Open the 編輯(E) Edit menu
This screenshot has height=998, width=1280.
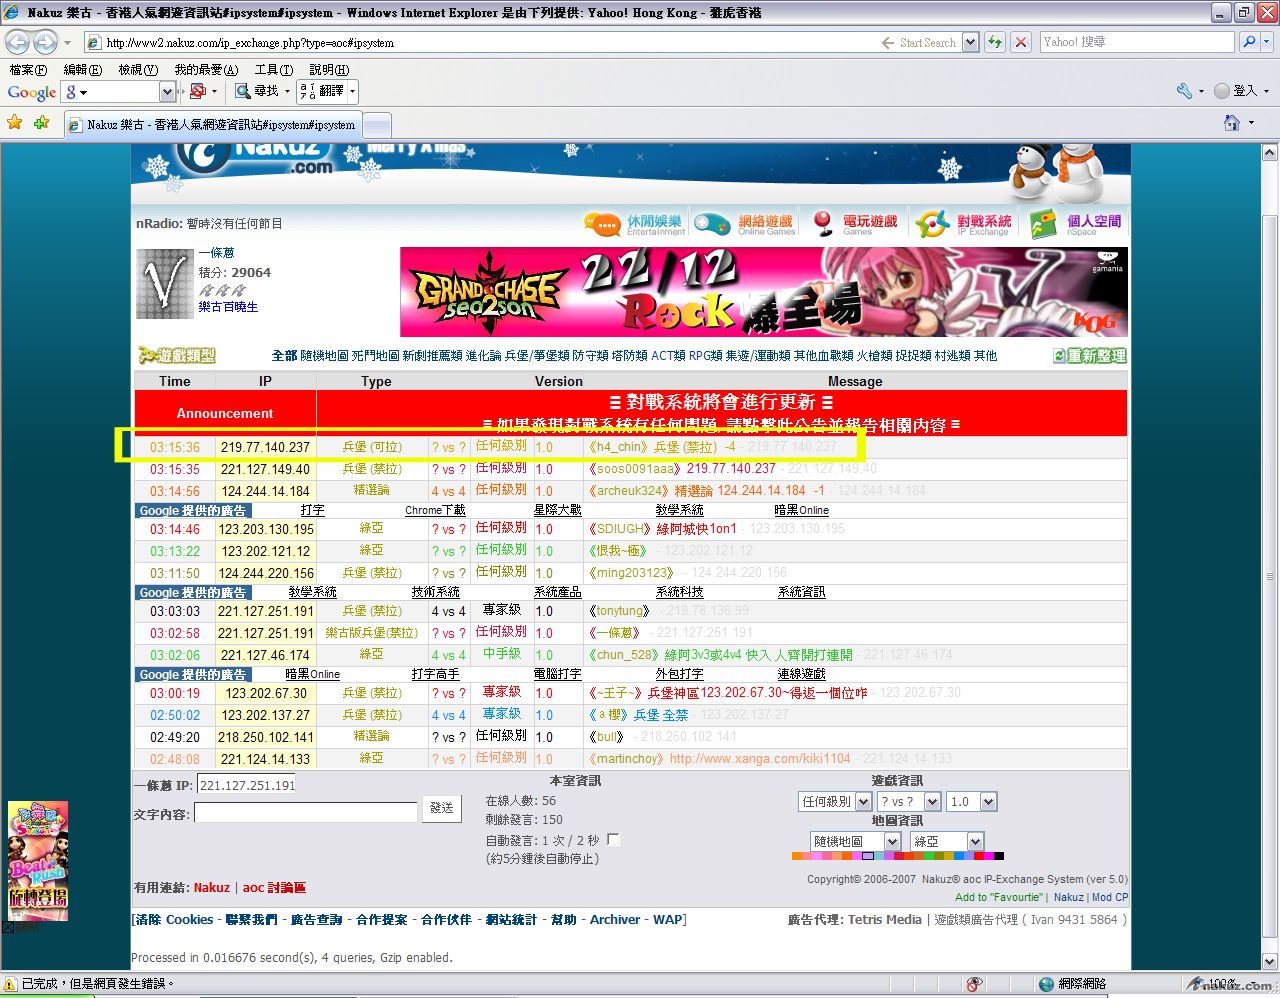pos(82,70)
